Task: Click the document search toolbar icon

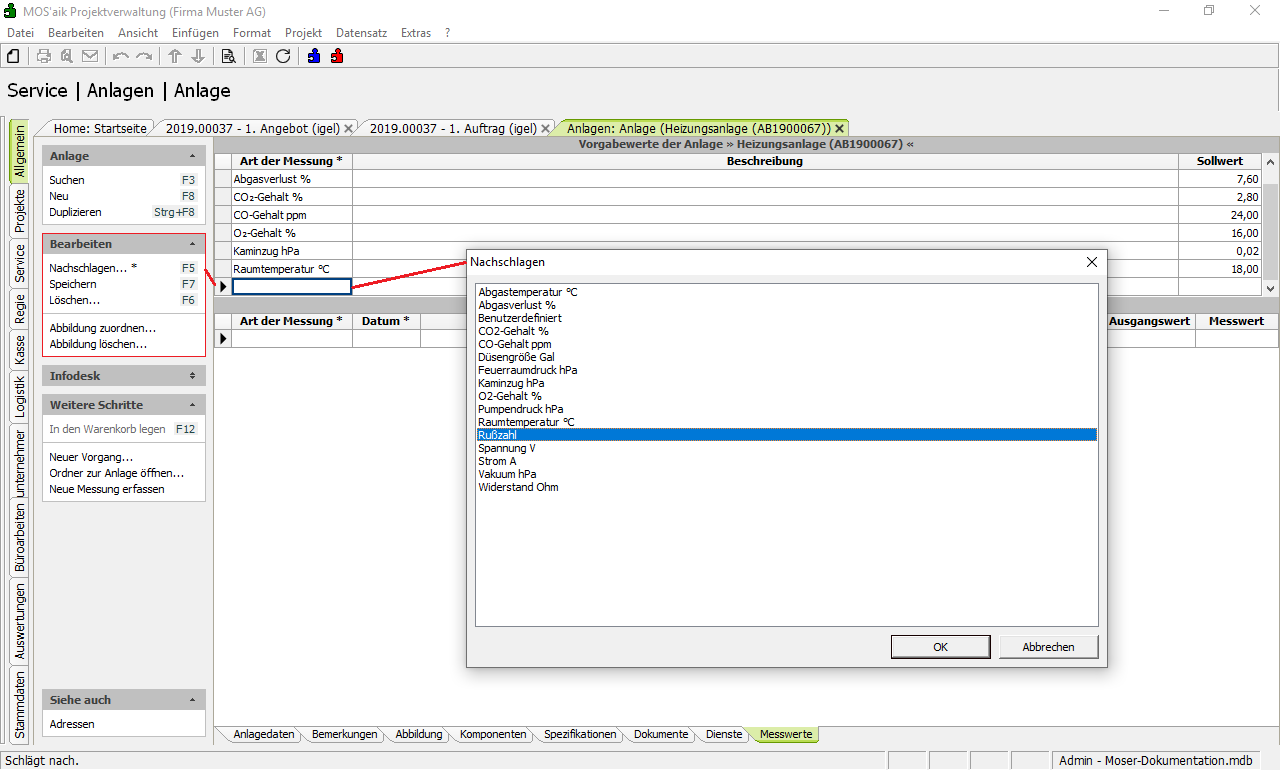Action: click(228, 56)
